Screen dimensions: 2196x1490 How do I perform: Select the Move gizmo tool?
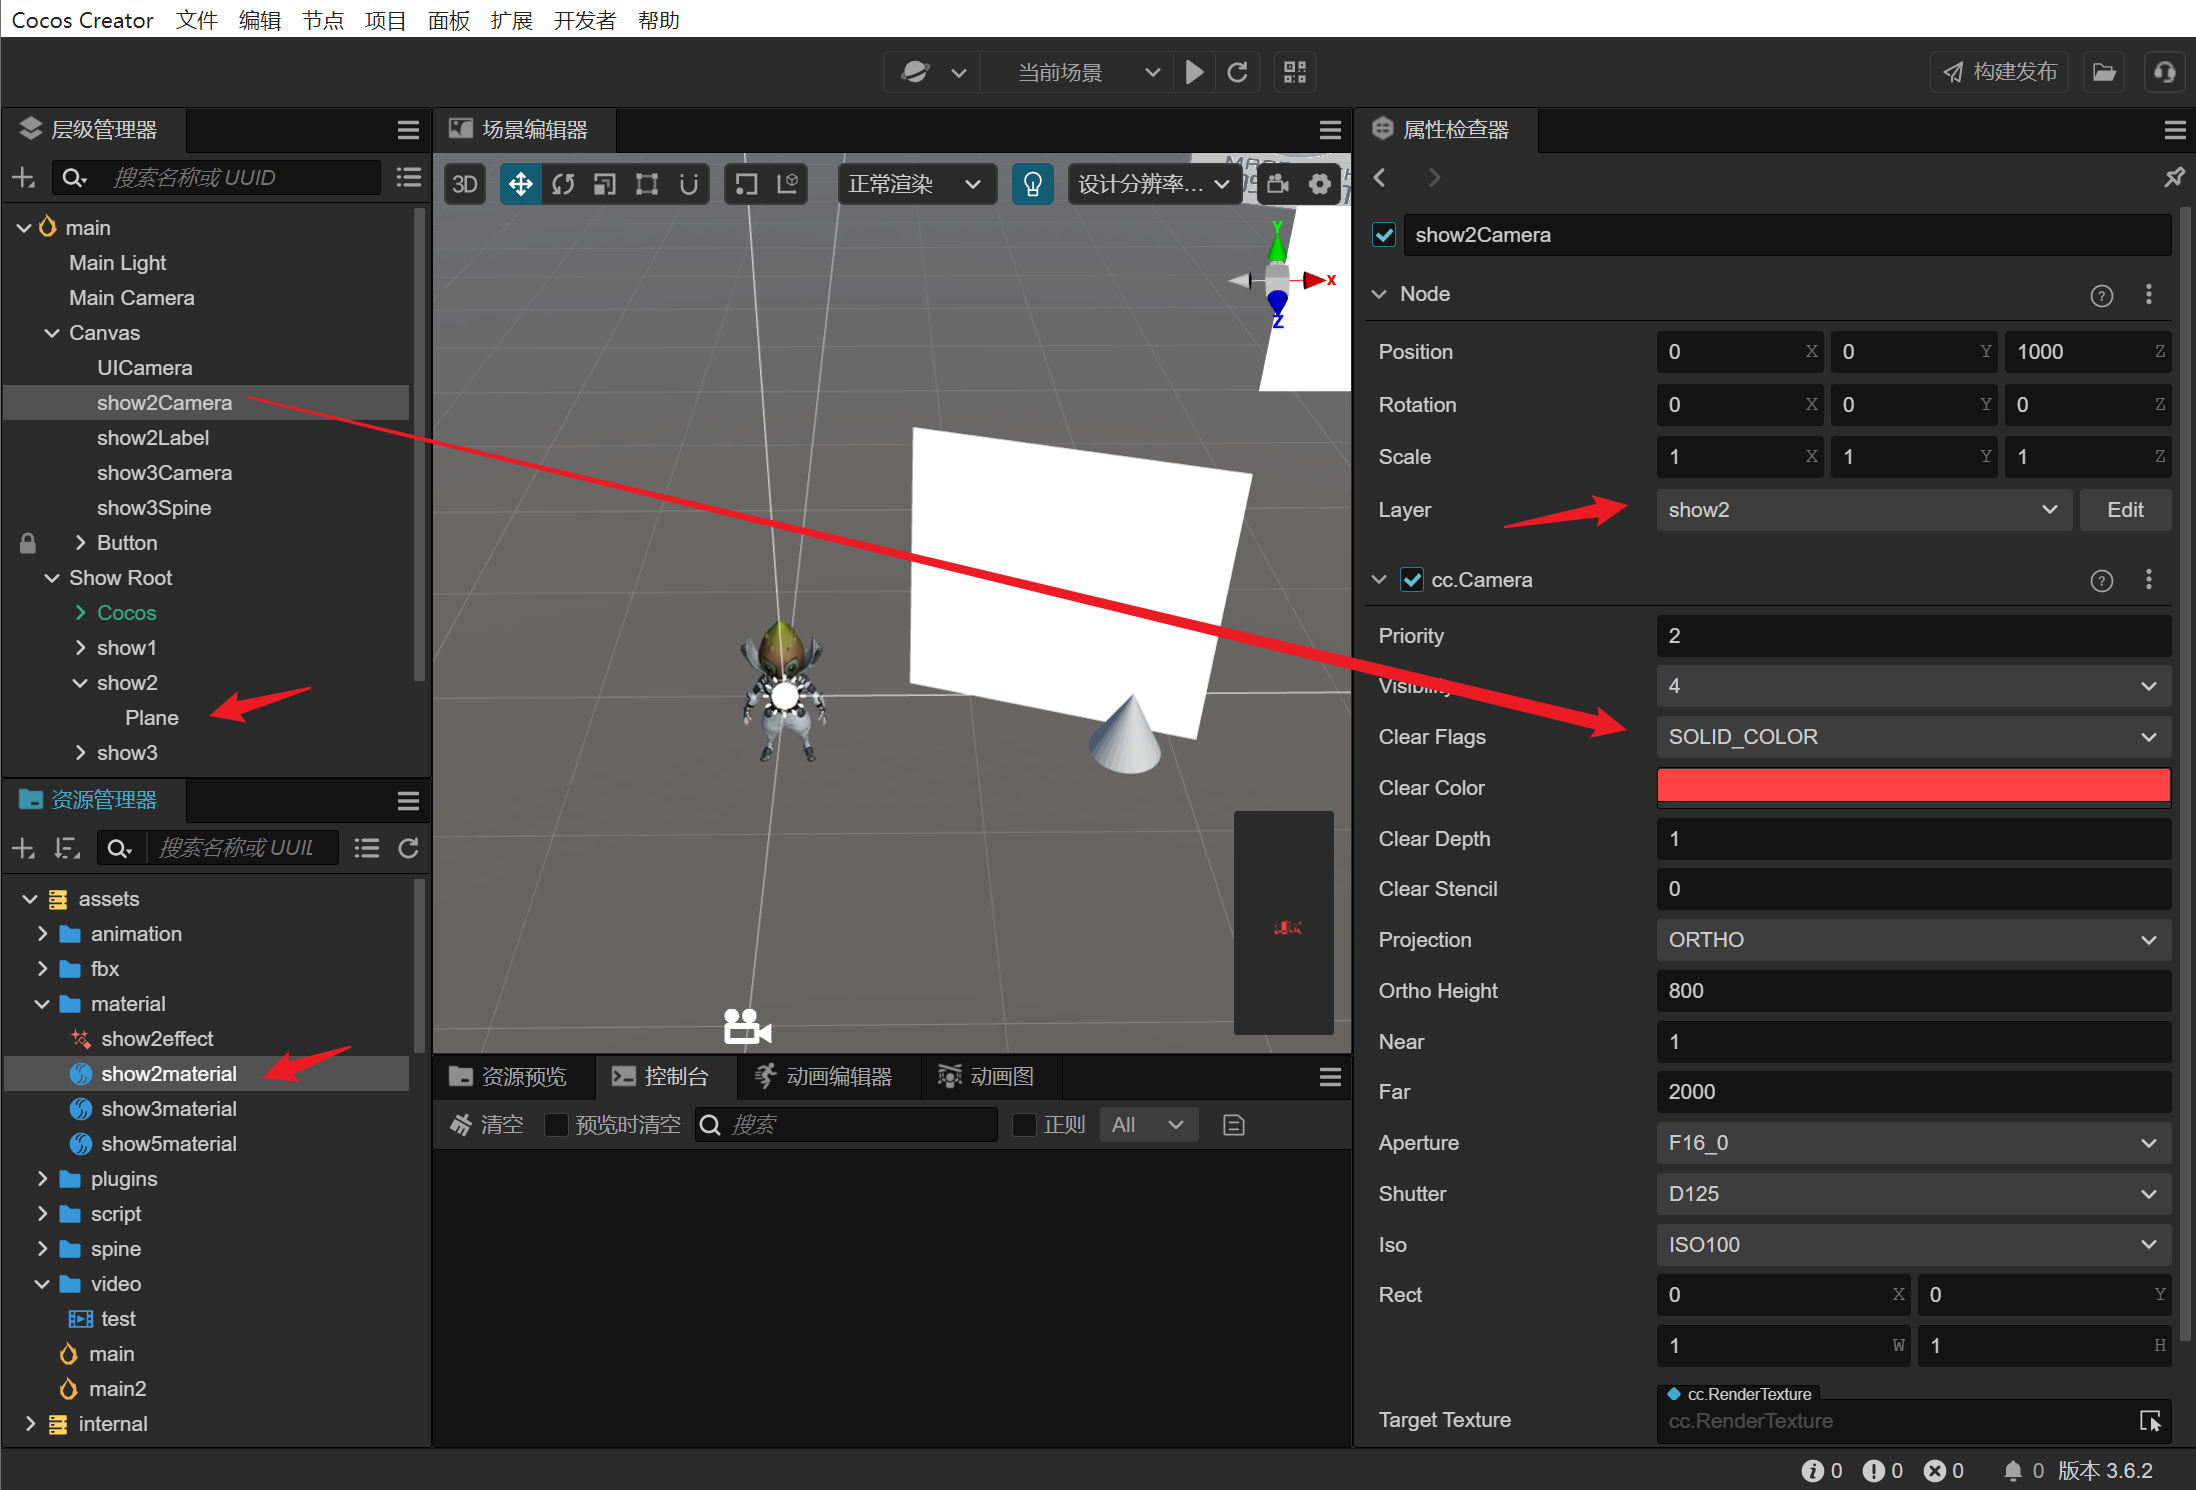tap(520, 184)
